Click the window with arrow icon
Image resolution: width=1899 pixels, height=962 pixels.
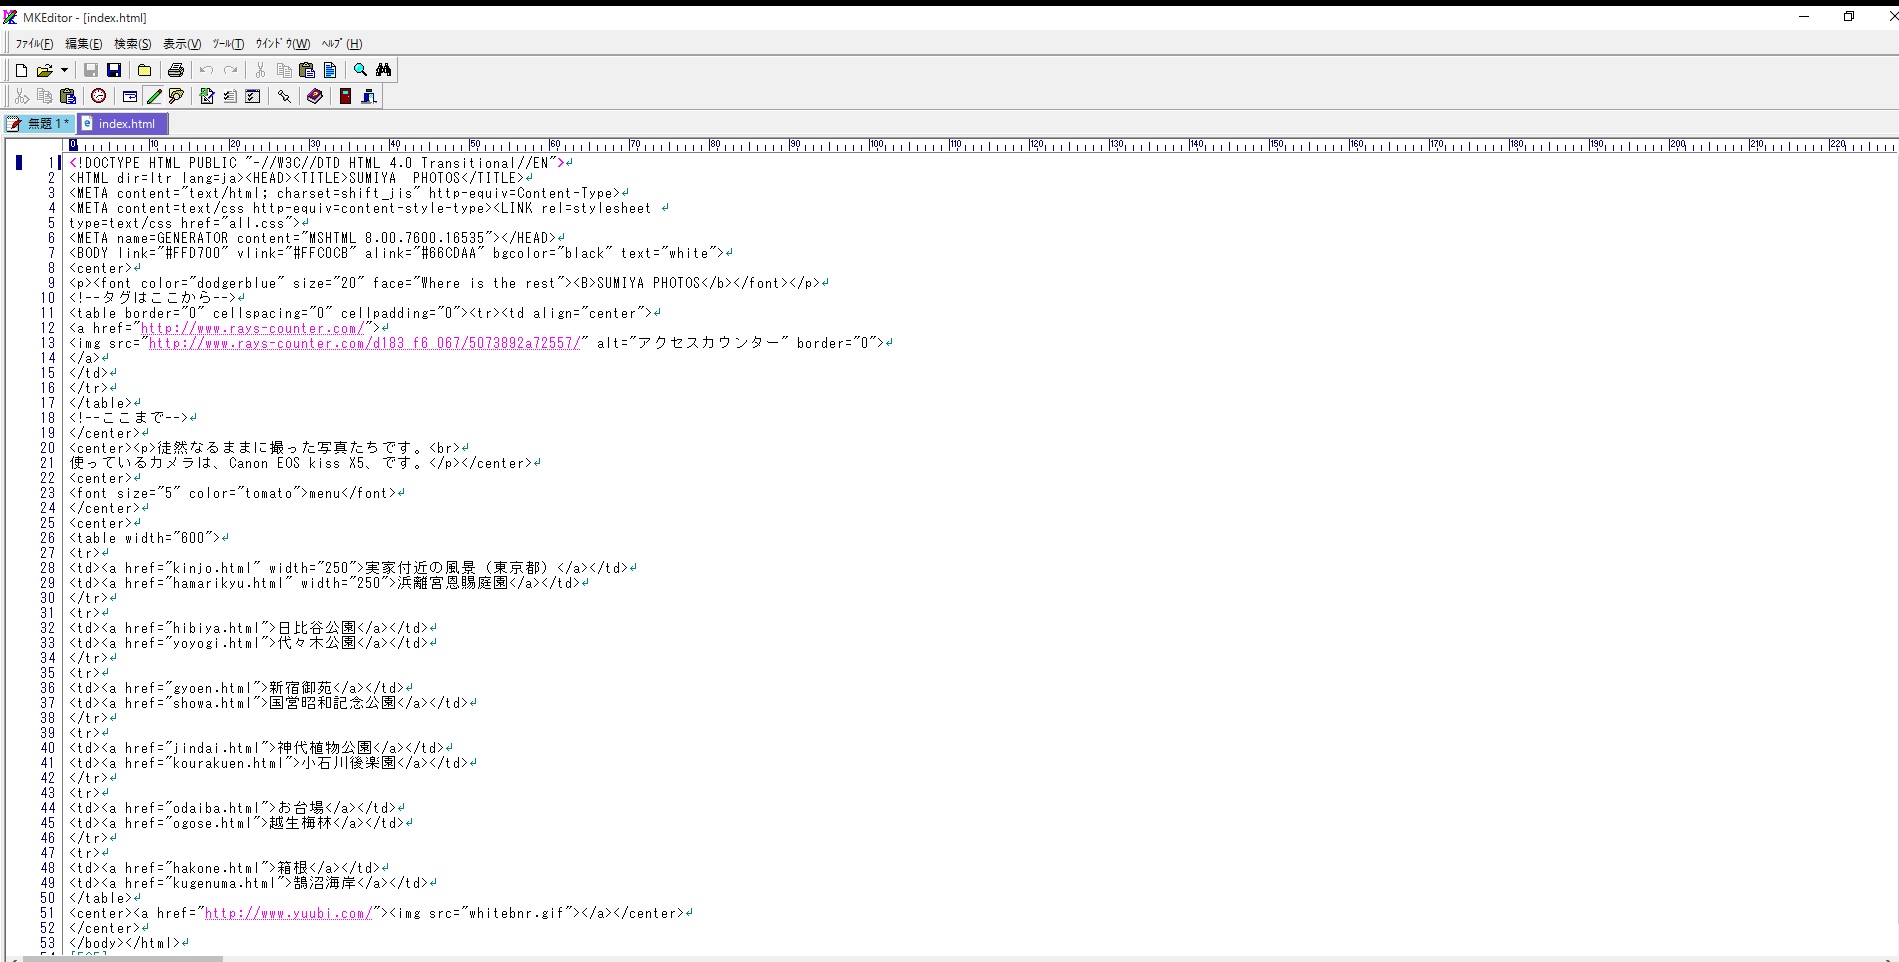pos(130,96)
